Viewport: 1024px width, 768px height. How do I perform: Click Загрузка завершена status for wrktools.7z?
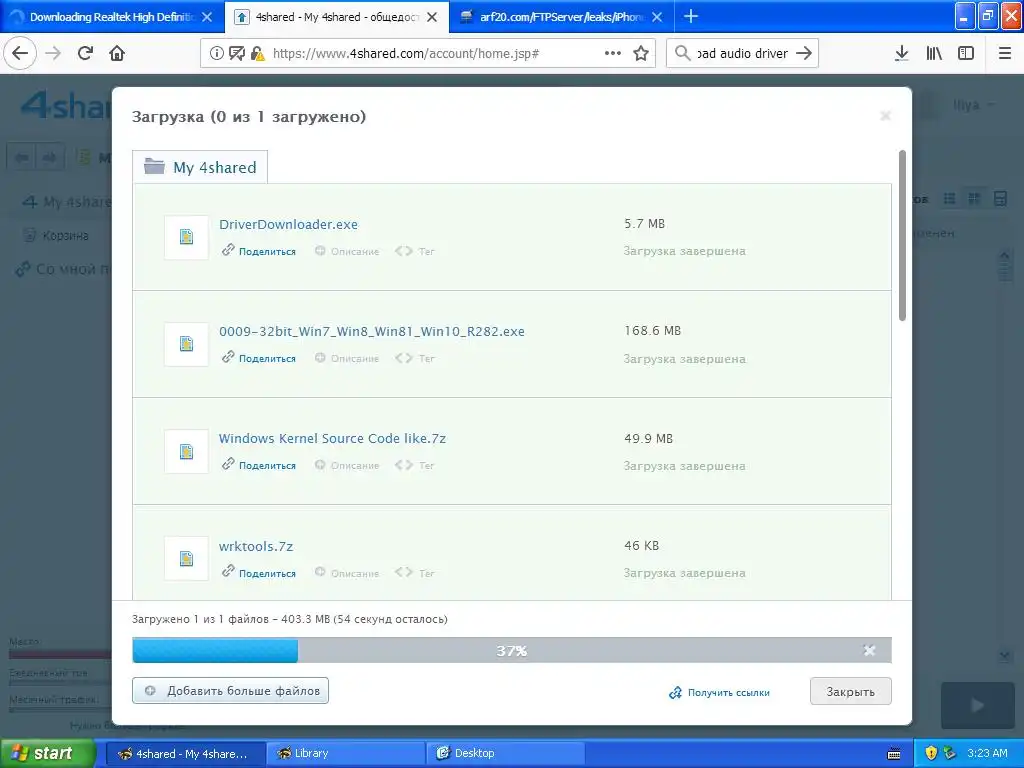[x=684, y=573]
